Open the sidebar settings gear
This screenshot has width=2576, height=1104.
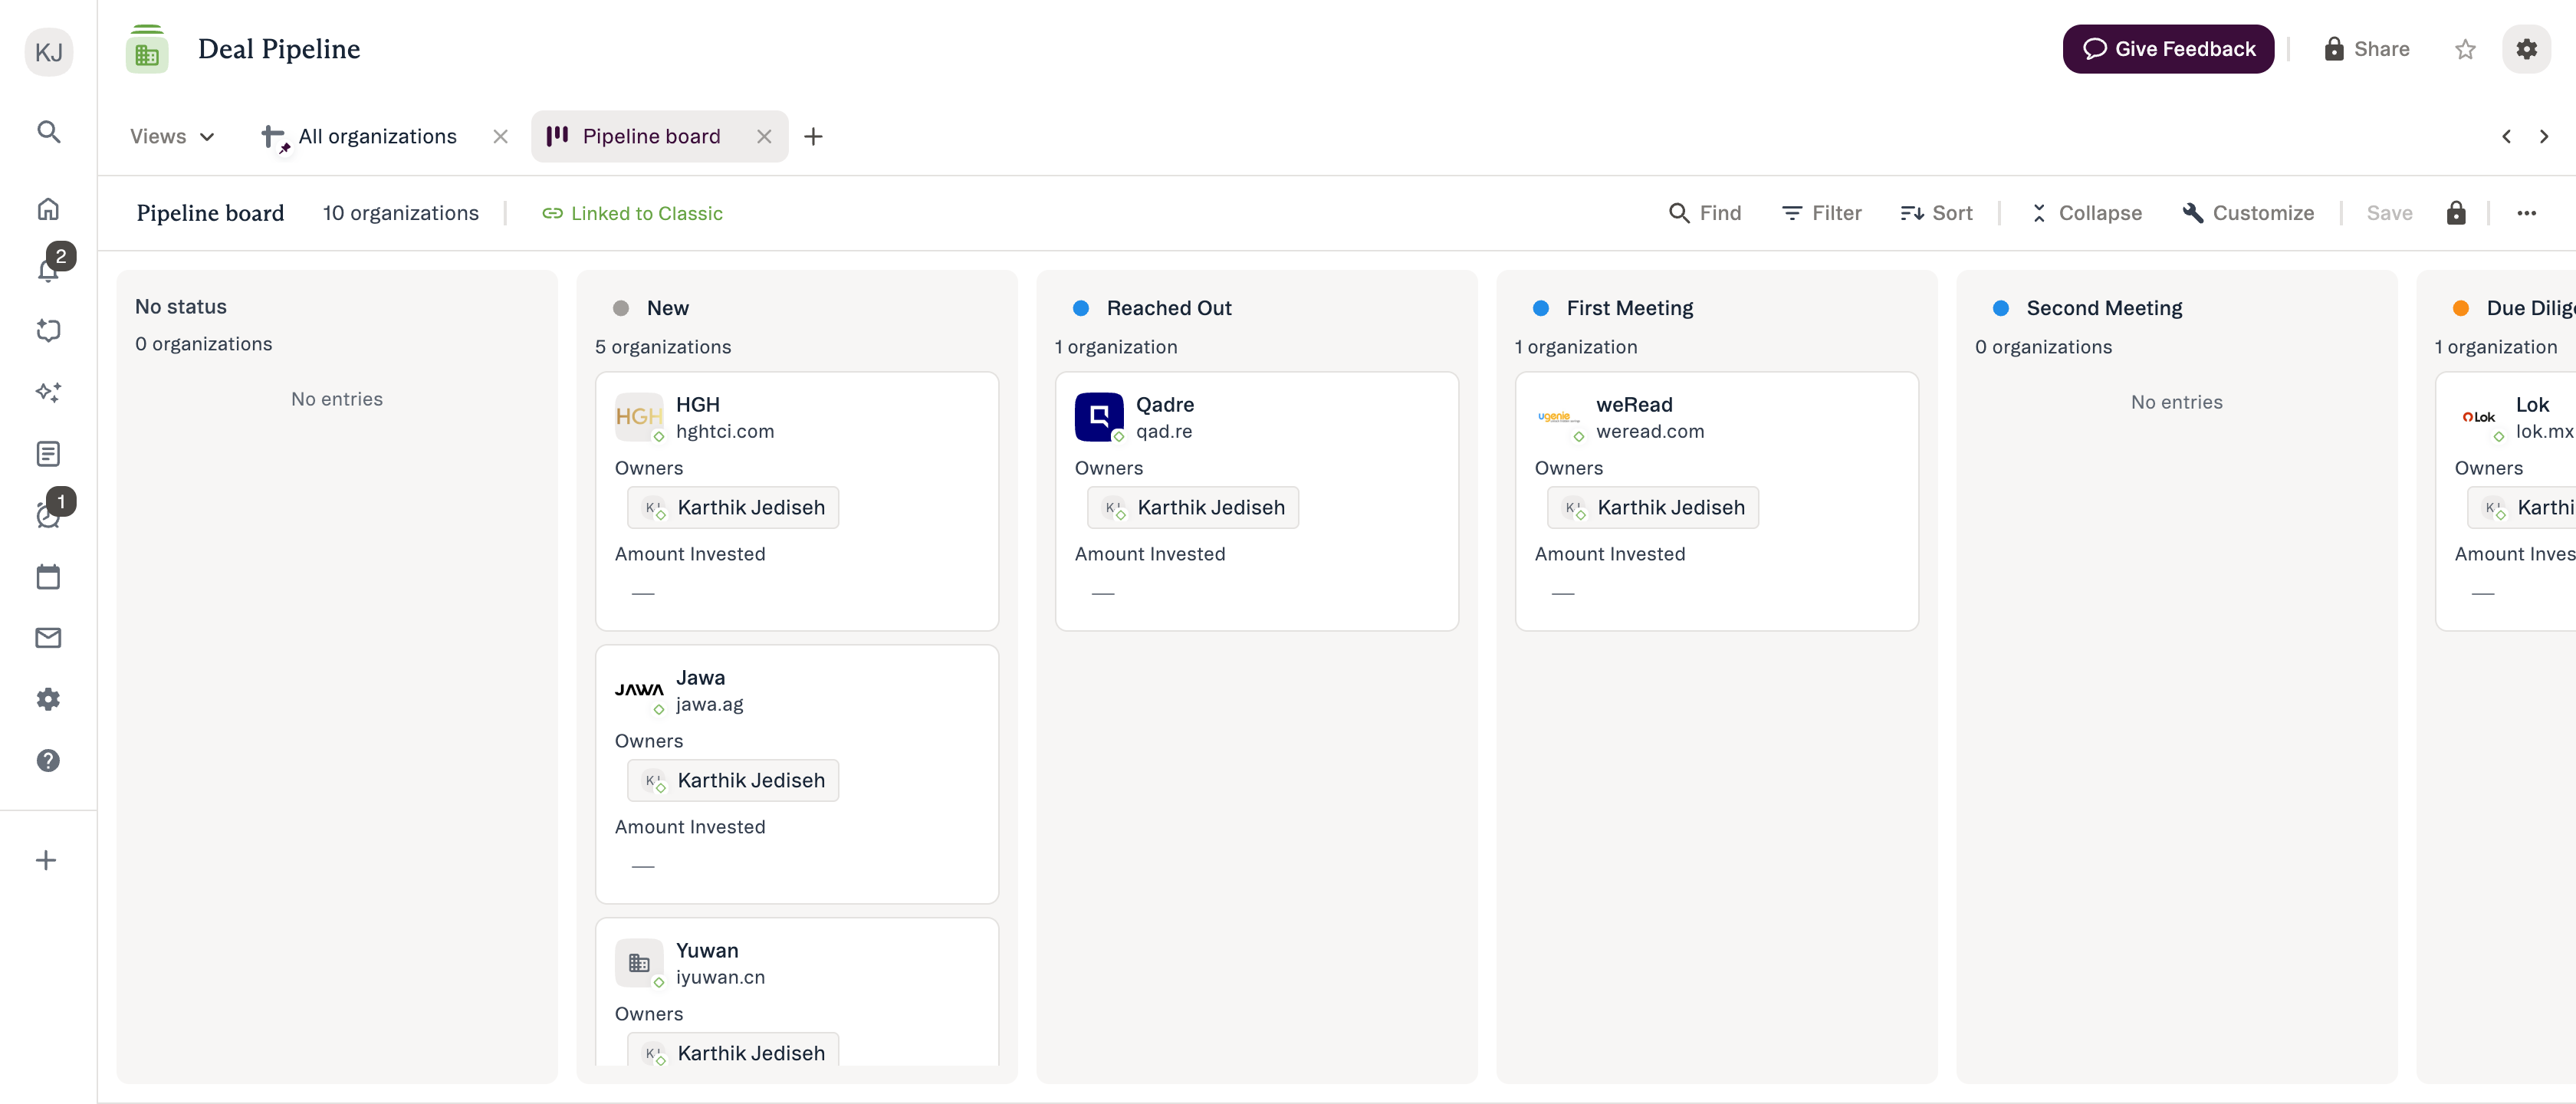(48, 700)
